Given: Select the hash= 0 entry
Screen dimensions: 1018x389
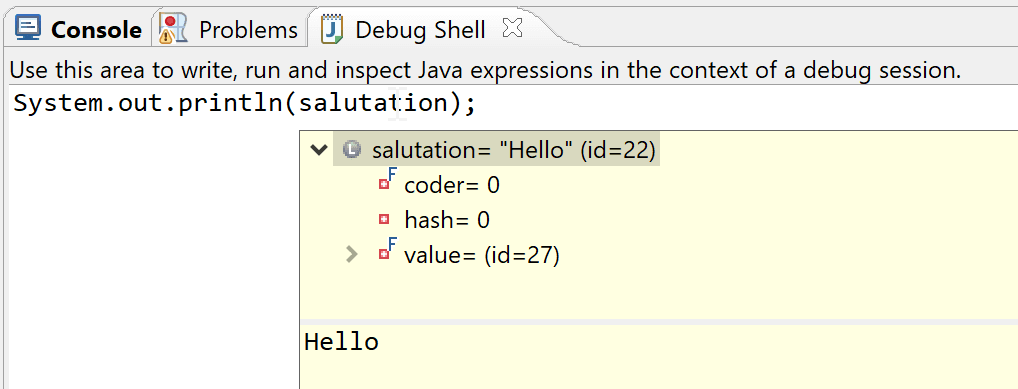Looking at the screenshot, I should click(x=447, y=220).
